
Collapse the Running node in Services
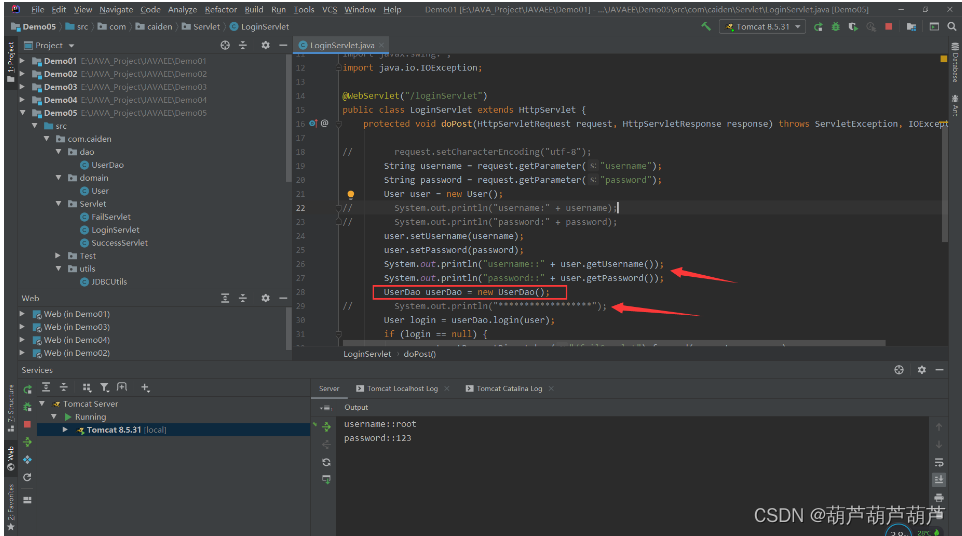point(54,416)
